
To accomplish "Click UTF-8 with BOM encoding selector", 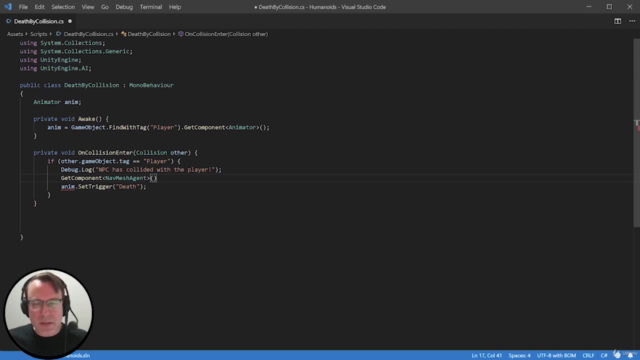I will pos(556,356).
